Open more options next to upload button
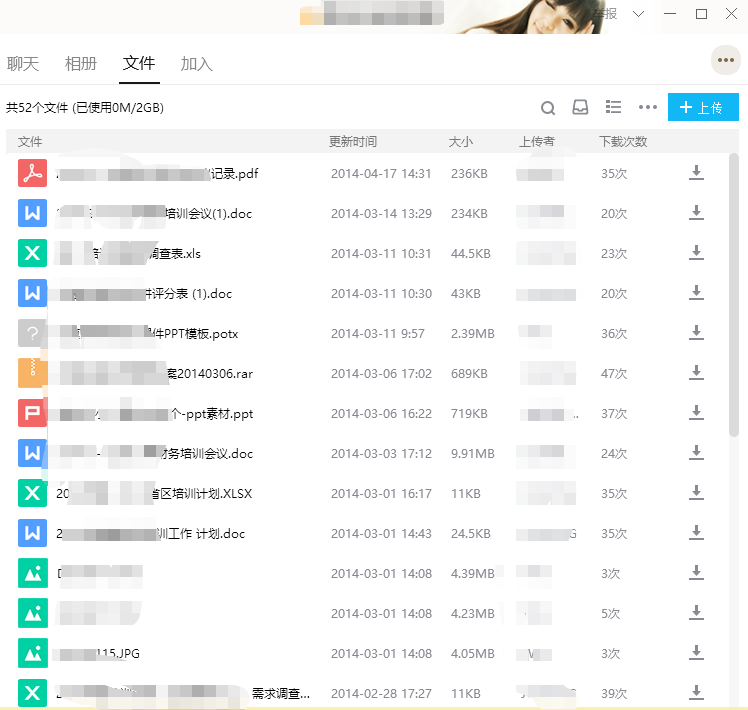Image resolution: width=748 pixels, height=710 pixels. click(x=647, y=107)
